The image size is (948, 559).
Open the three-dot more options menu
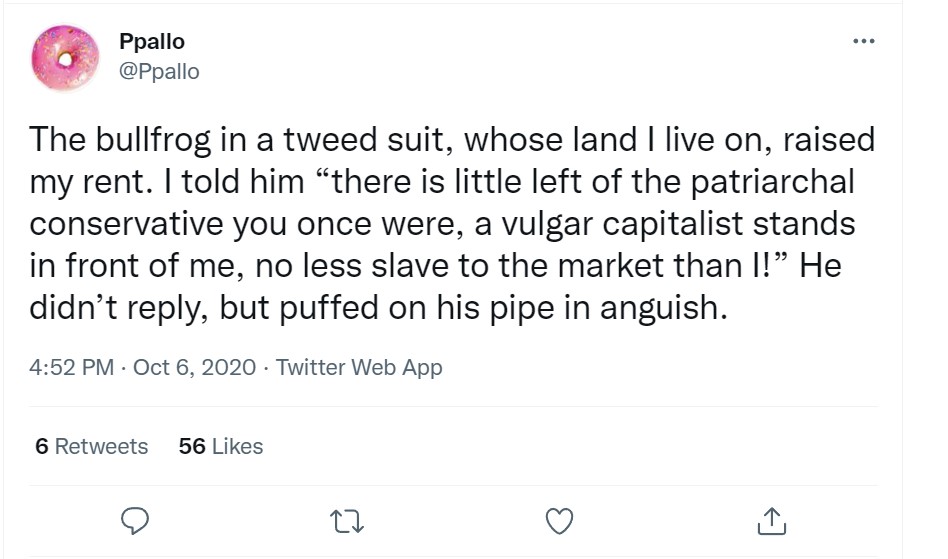(863, 41)
